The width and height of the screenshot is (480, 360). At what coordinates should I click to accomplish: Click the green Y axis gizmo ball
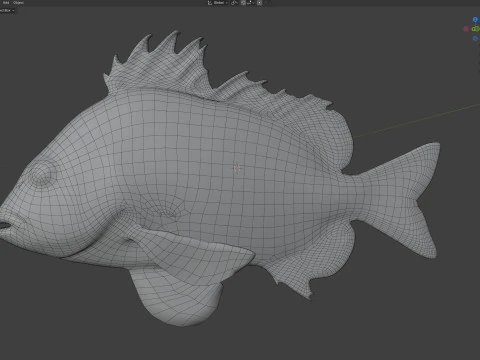475,29
